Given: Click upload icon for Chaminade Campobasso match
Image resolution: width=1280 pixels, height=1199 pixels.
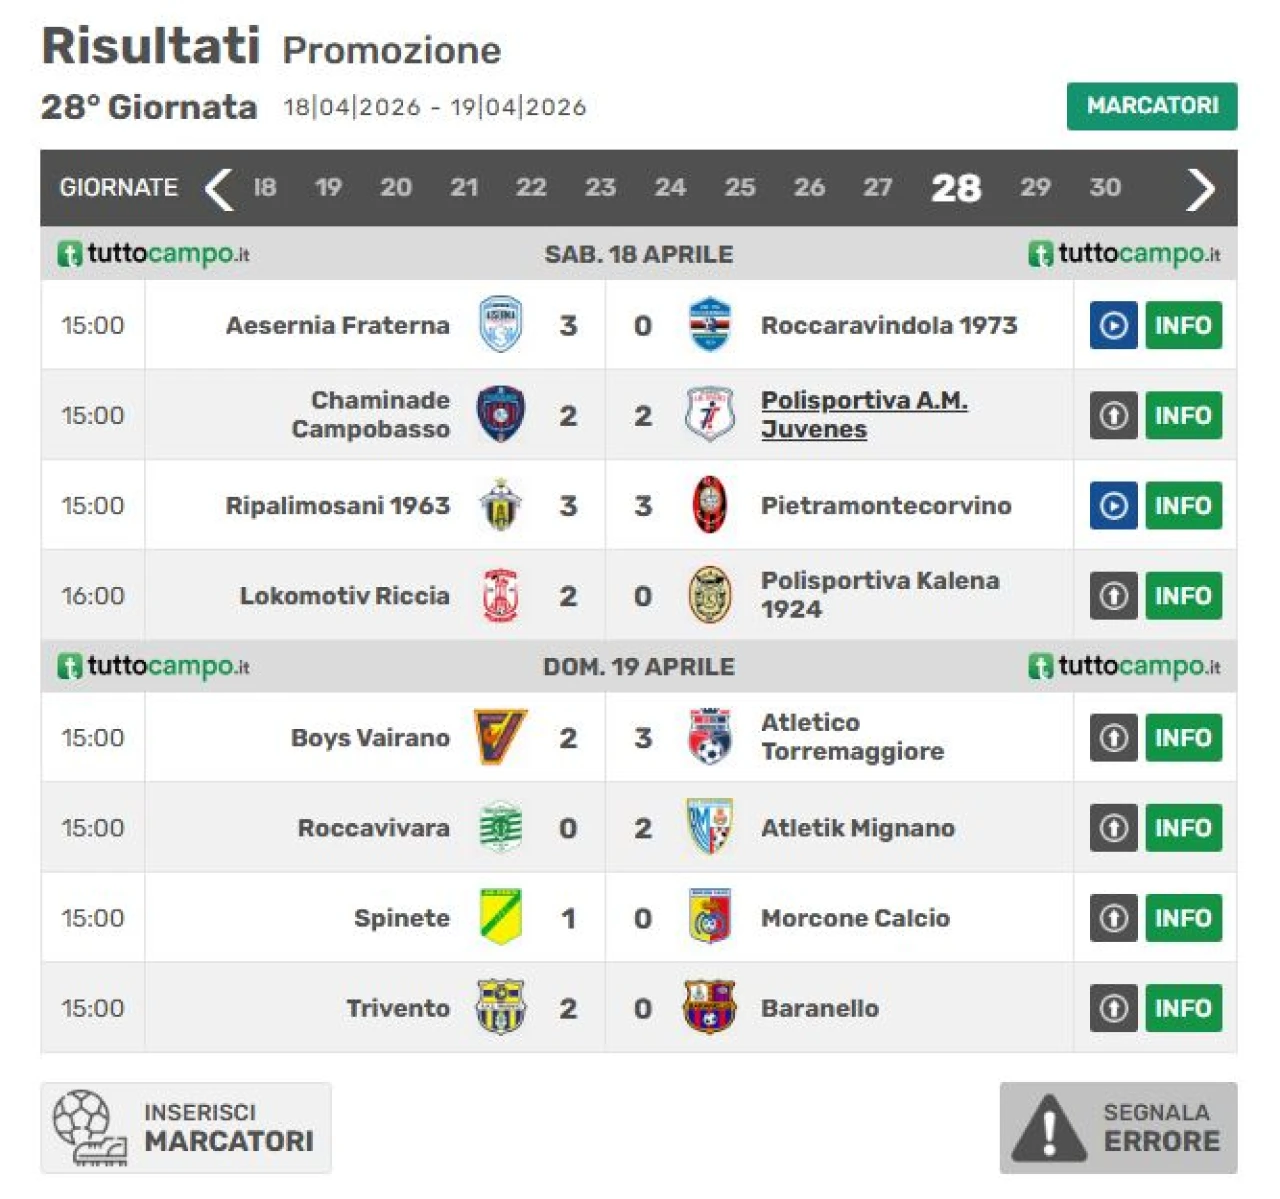Looking at the screenshot, I should click(x=1113, y=416).
